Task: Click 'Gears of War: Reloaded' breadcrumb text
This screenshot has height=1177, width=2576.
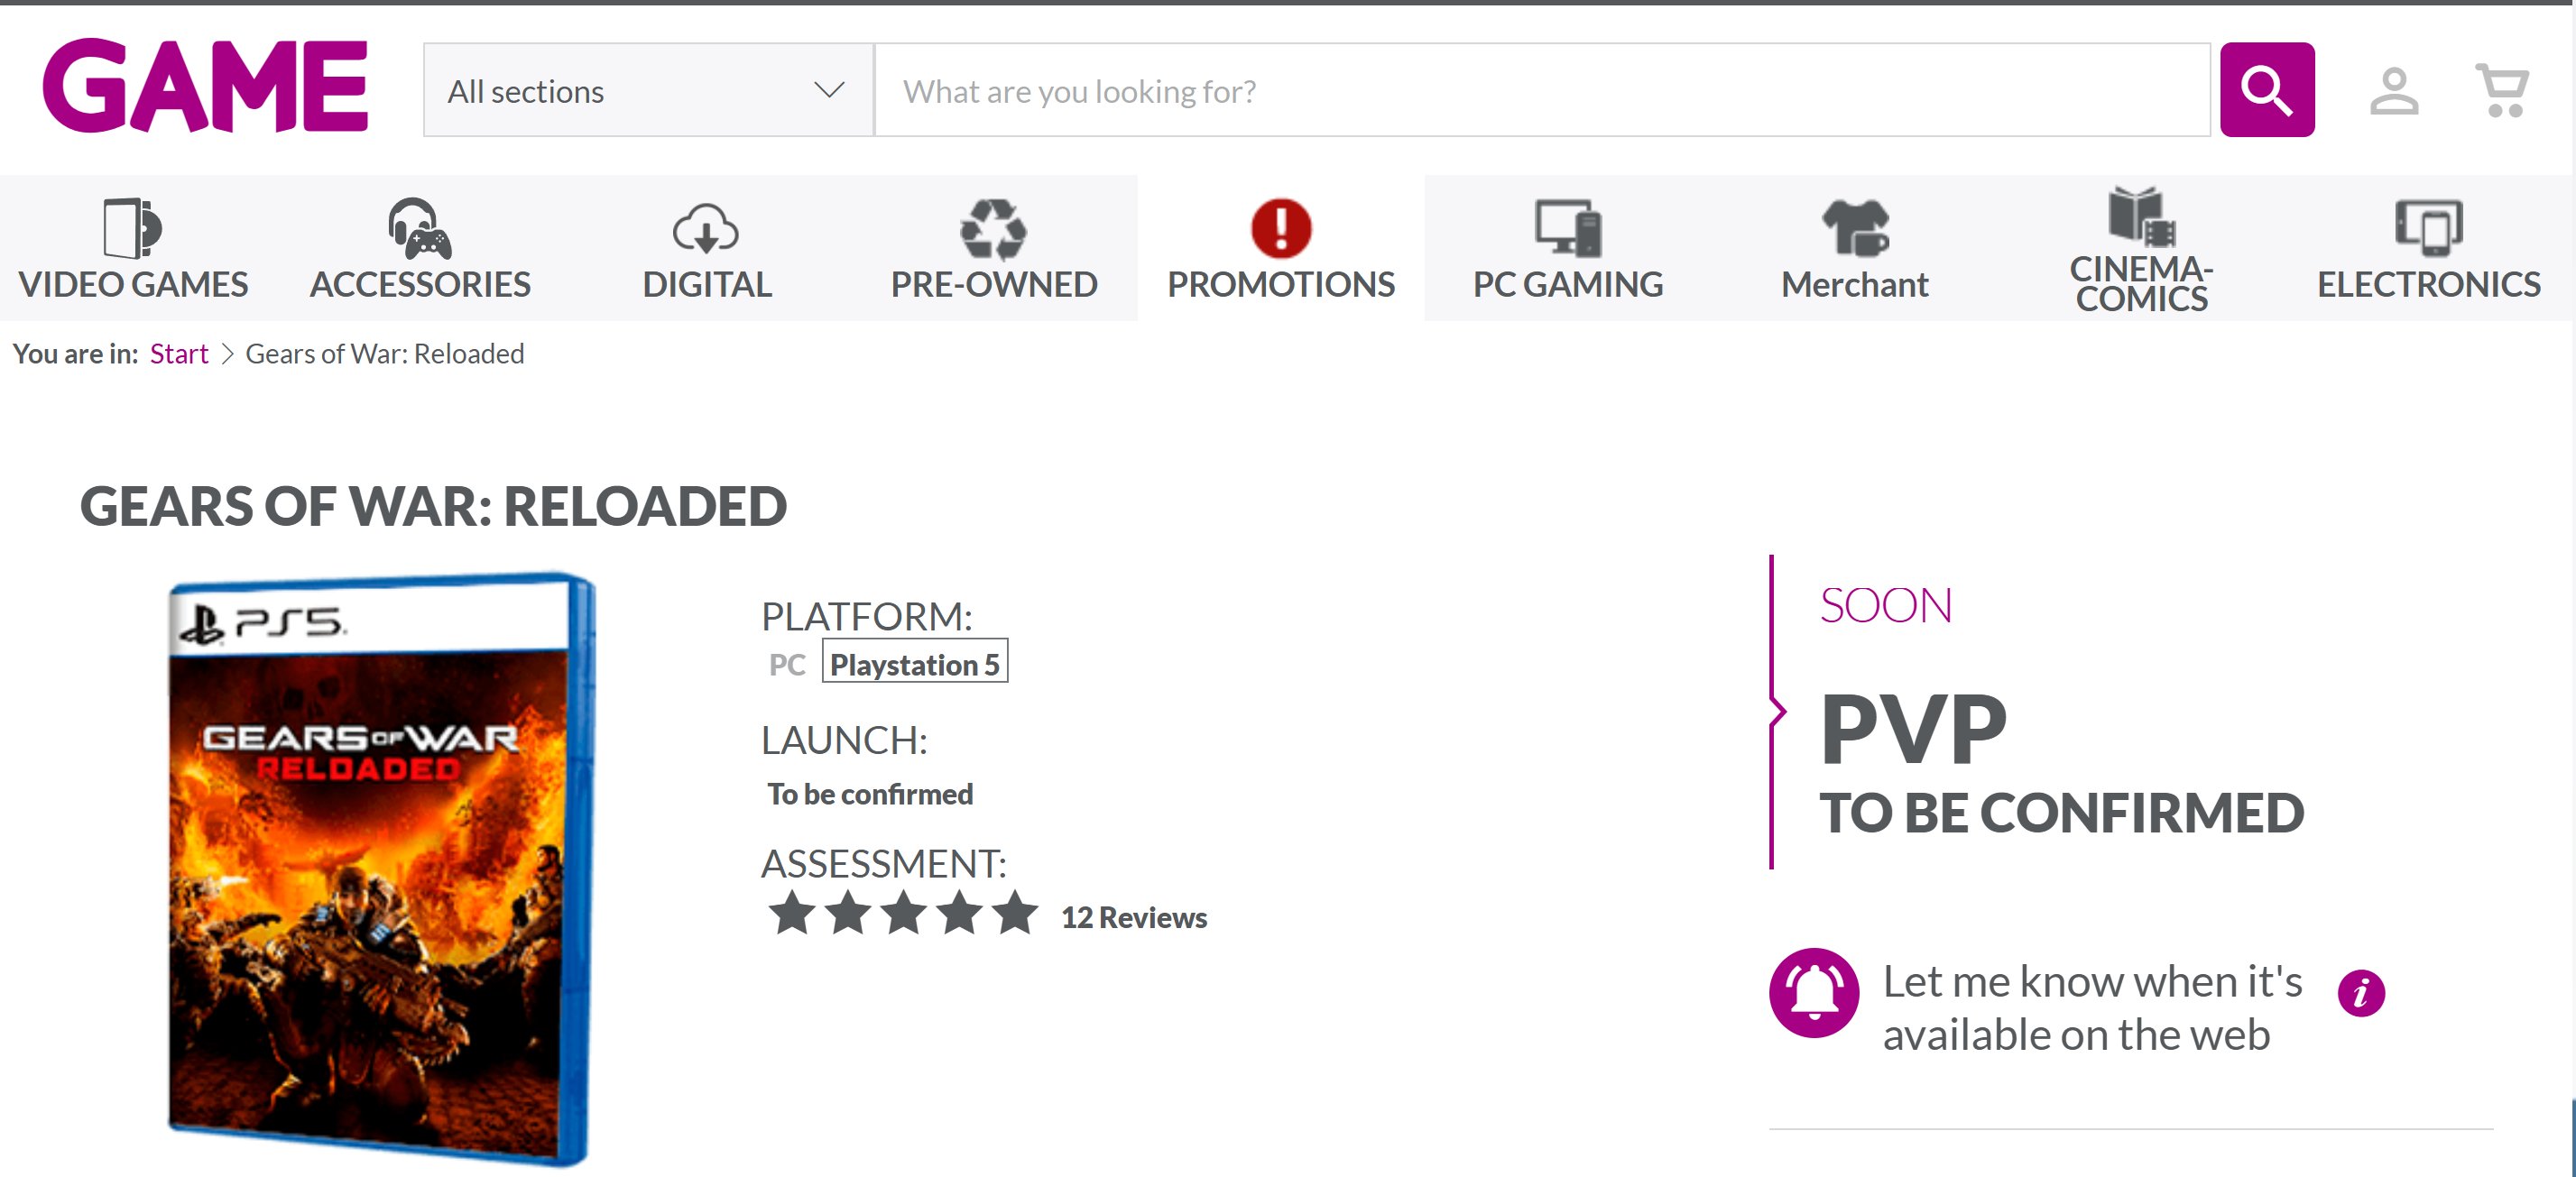Action: click(x=385, y=354)
